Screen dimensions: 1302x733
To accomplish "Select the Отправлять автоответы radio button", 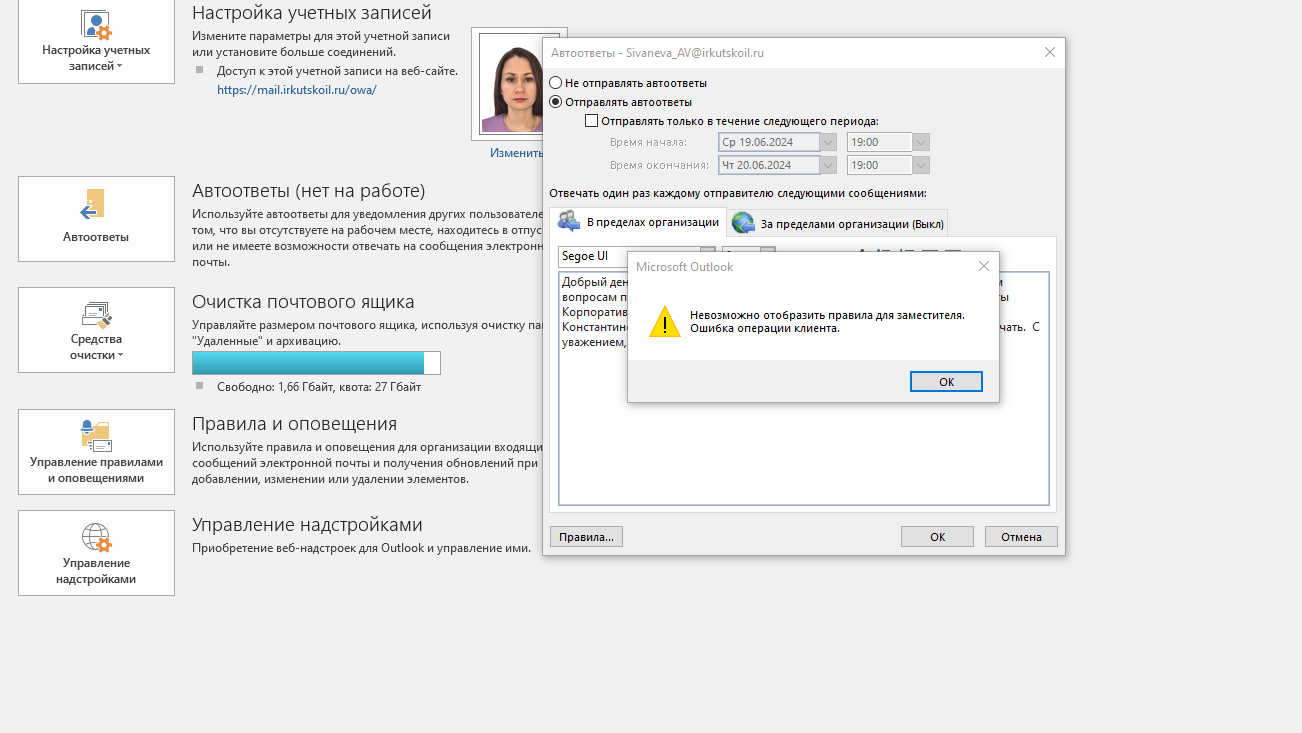I will [x=556, y=102].
